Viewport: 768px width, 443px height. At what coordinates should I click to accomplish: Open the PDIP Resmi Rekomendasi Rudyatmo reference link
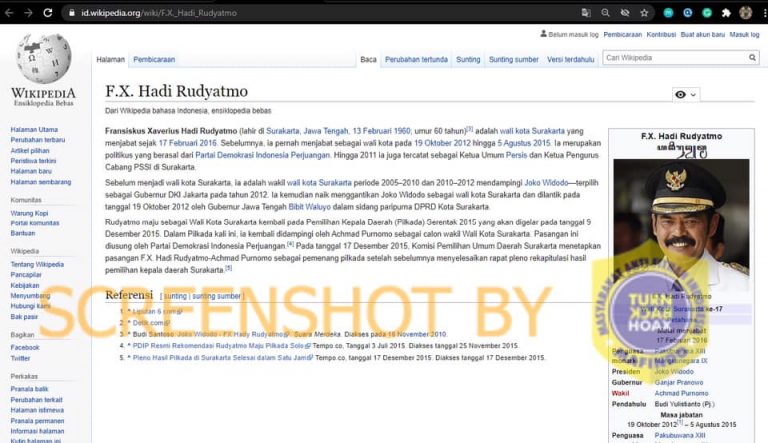point(219,345)
